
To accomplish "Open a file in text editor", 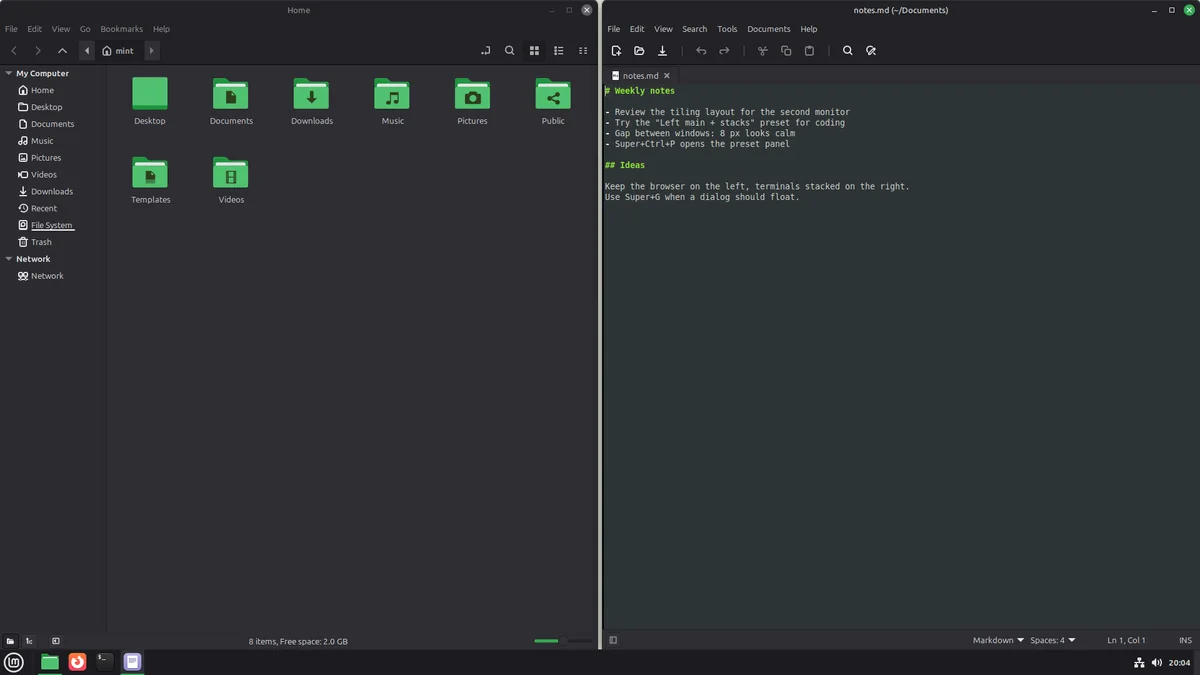I will 639,51.
